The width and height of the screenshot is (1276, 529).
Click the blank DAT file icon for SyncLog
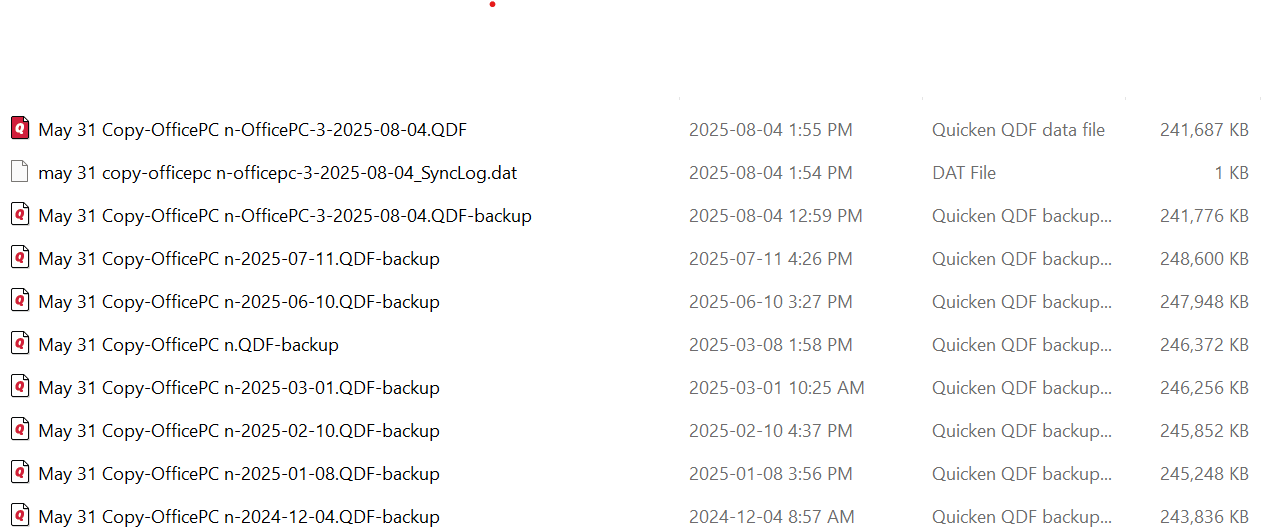(x=20, y=171)
